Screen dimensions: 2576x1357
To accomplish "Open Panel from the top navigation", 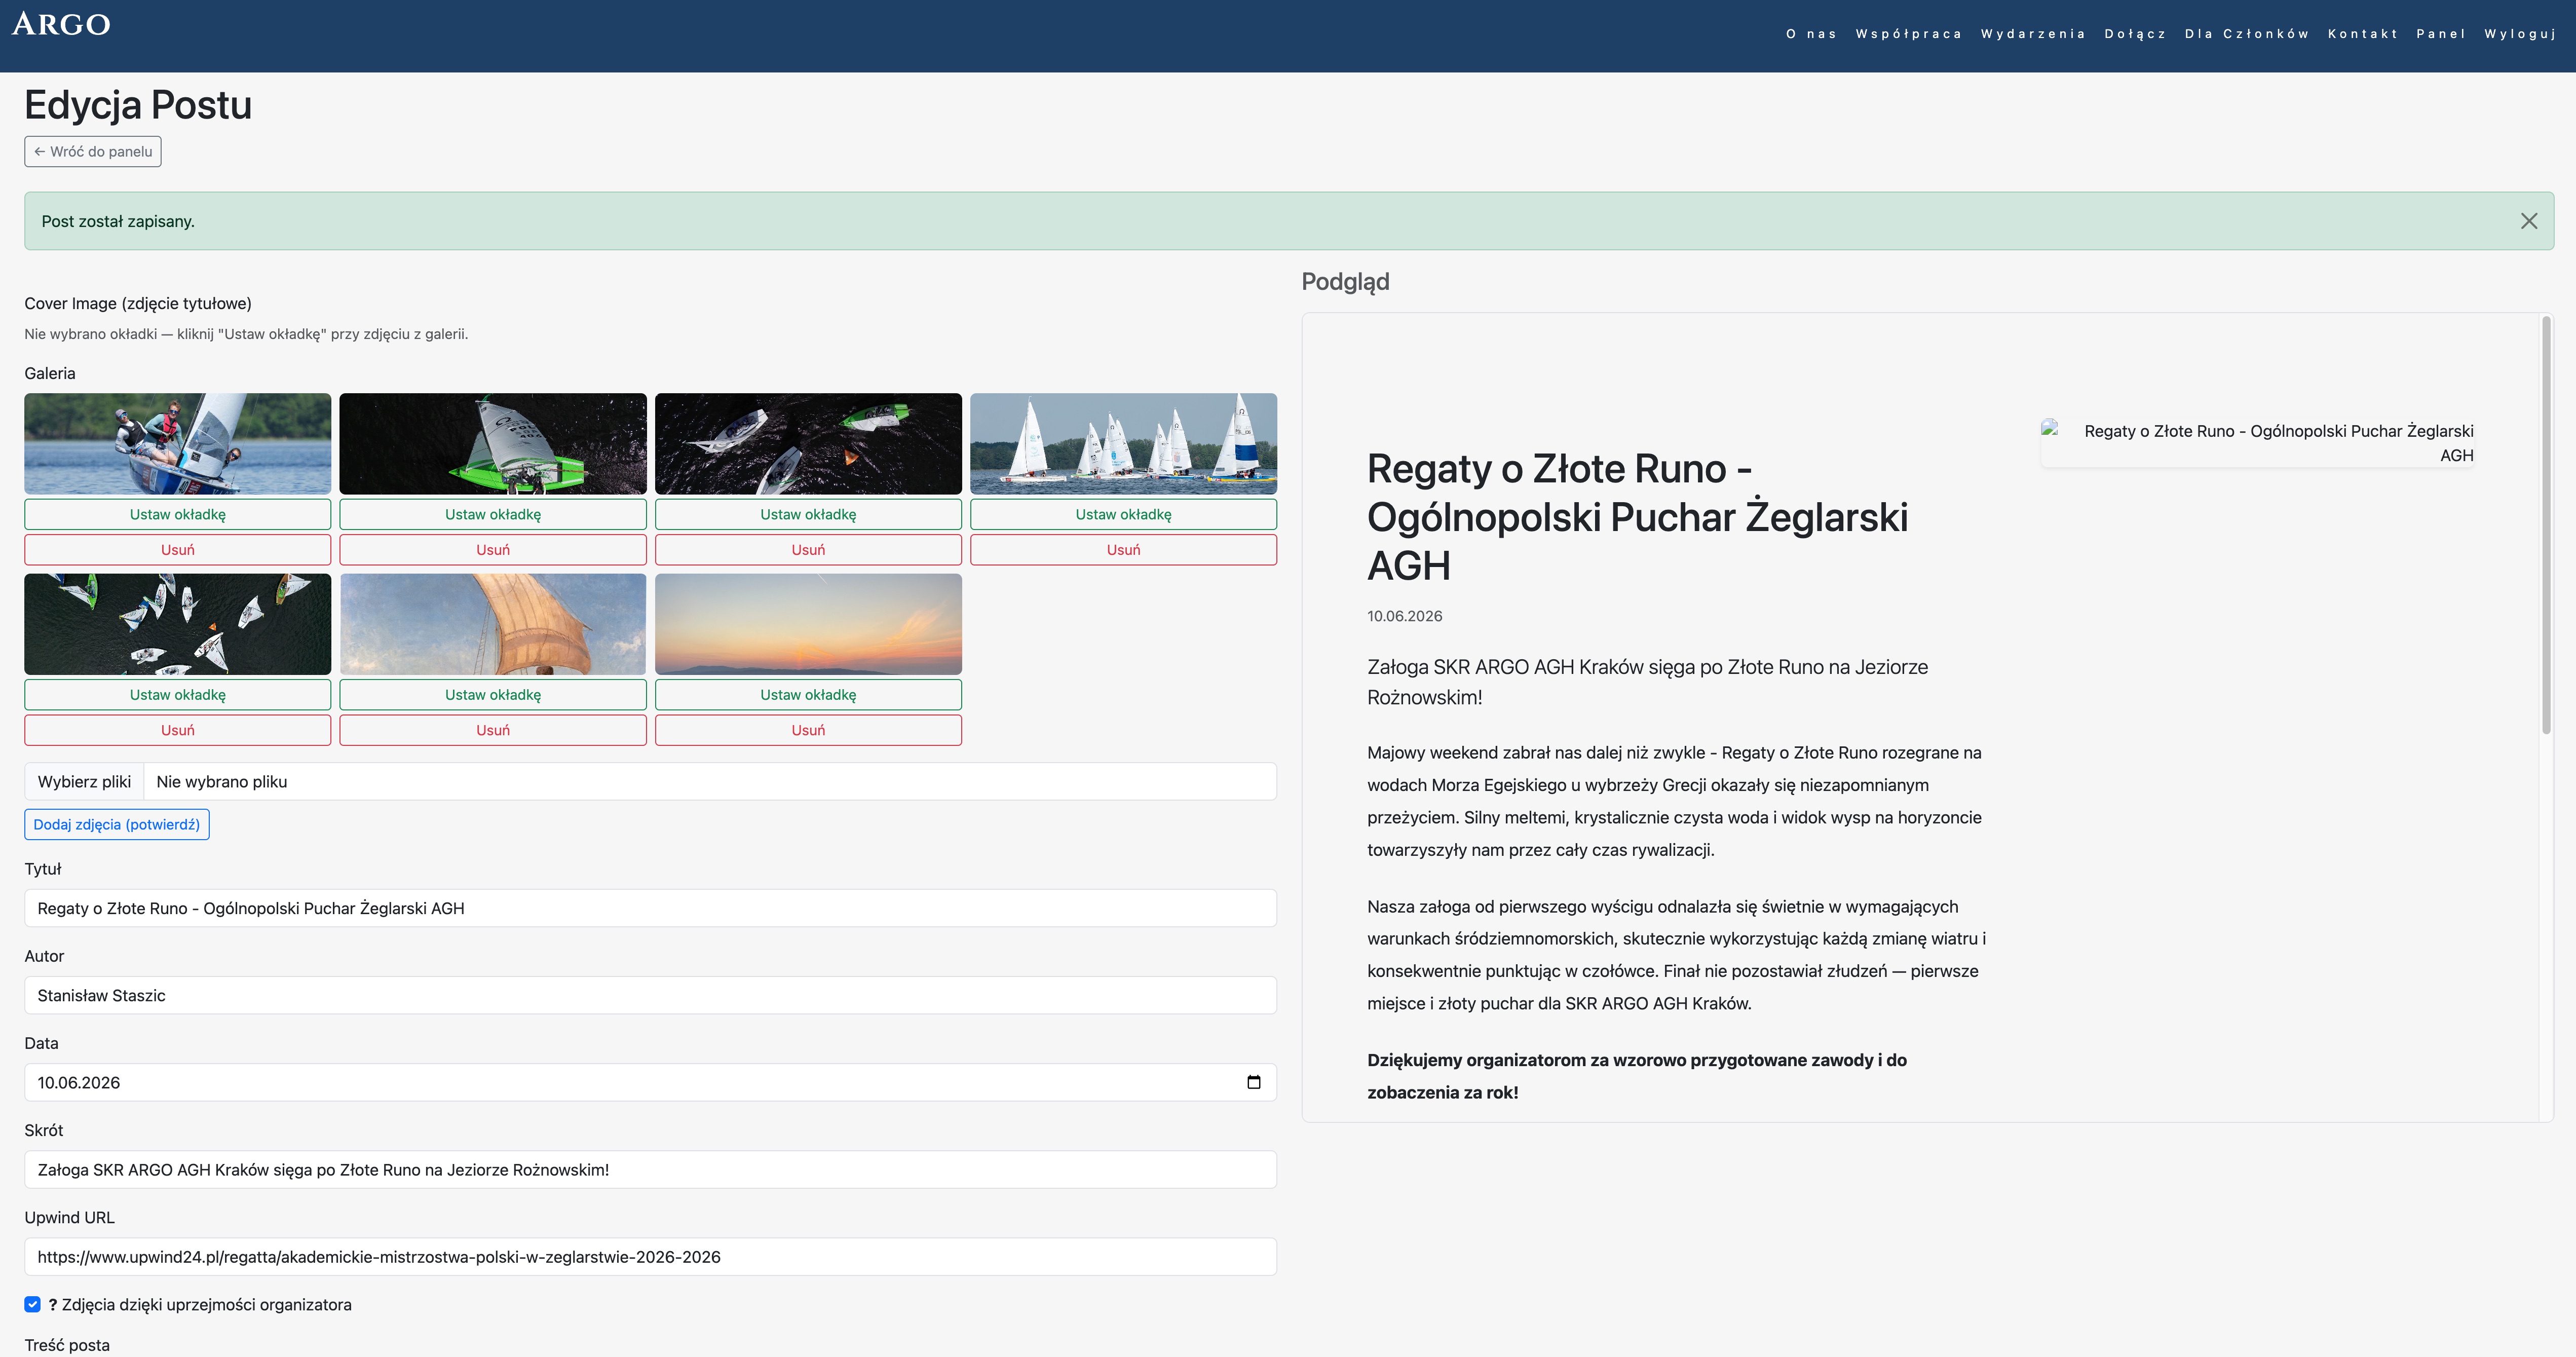I will pyautogui.click(x=2441, y=34).
